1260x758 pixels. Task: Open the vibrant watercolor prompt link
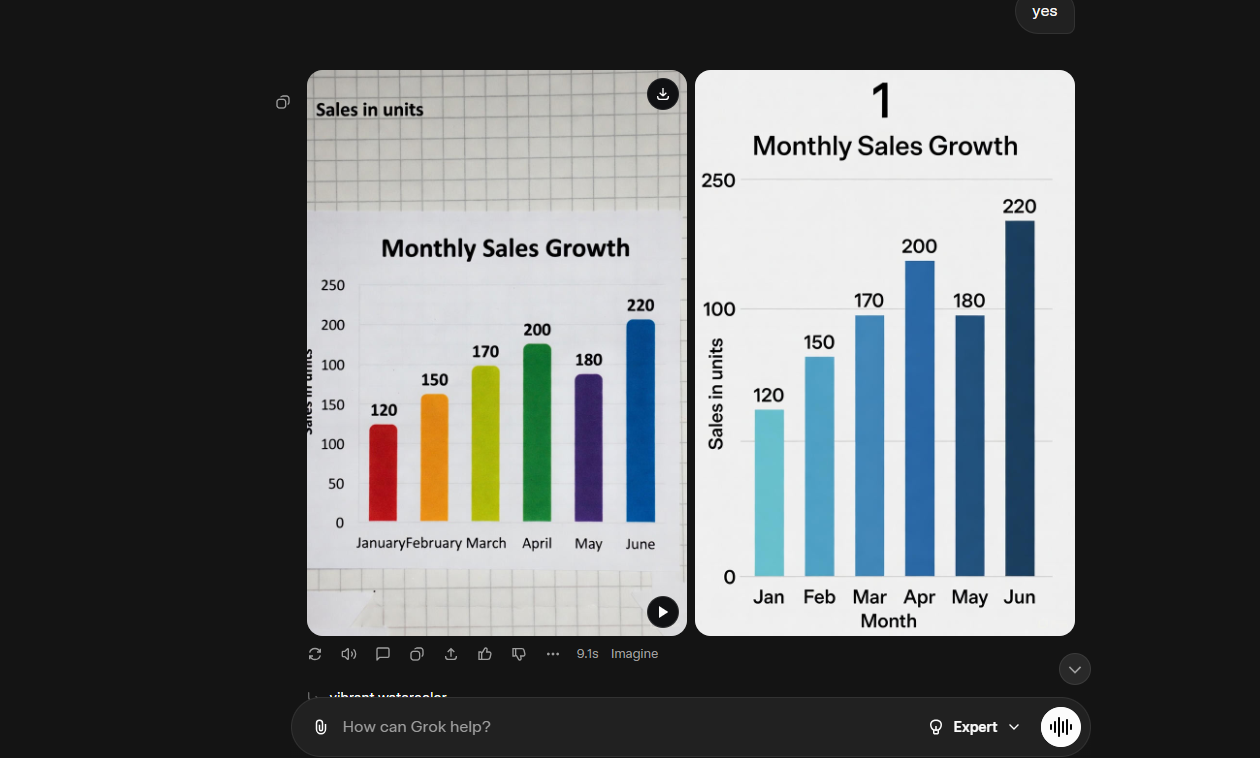click(x=389, y=696)
